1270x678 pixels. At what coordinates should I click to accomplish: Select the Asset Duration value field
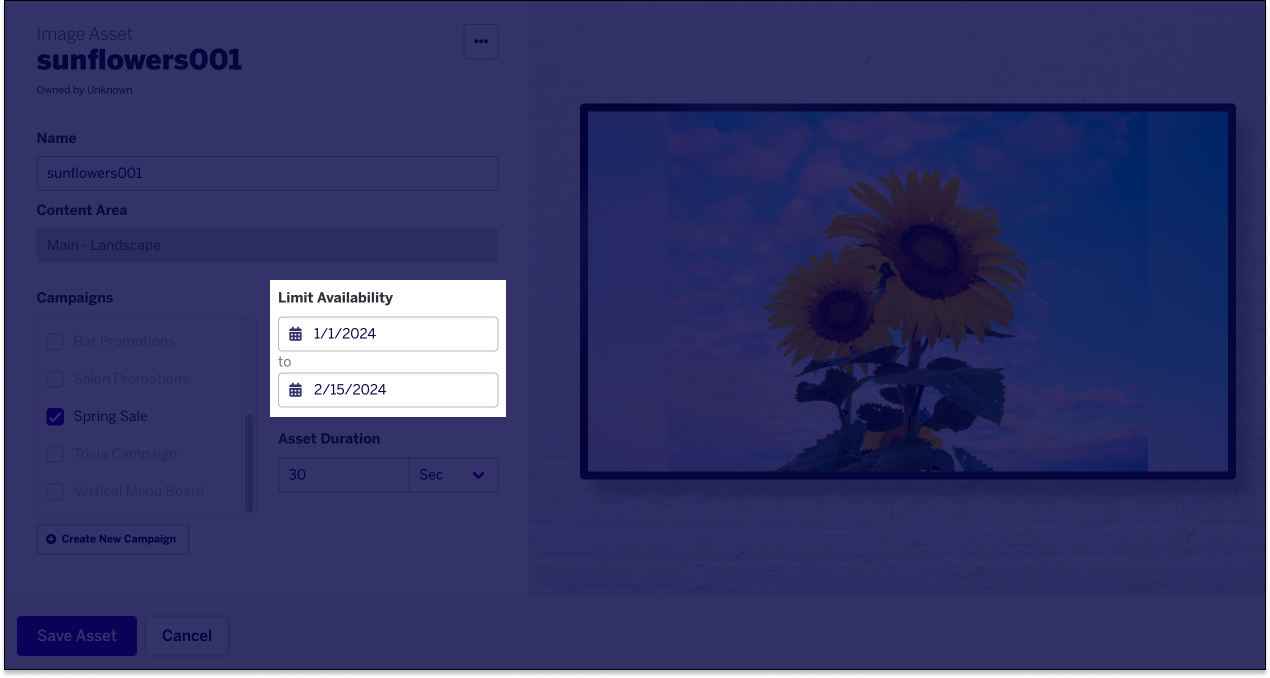coord(343,474)
